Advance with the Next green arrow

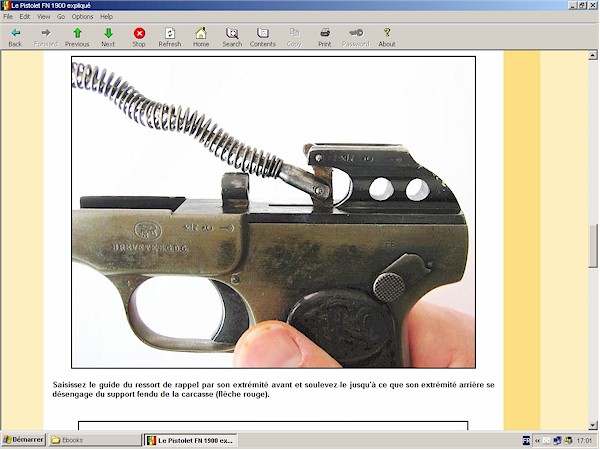click(x=108, y=37)
